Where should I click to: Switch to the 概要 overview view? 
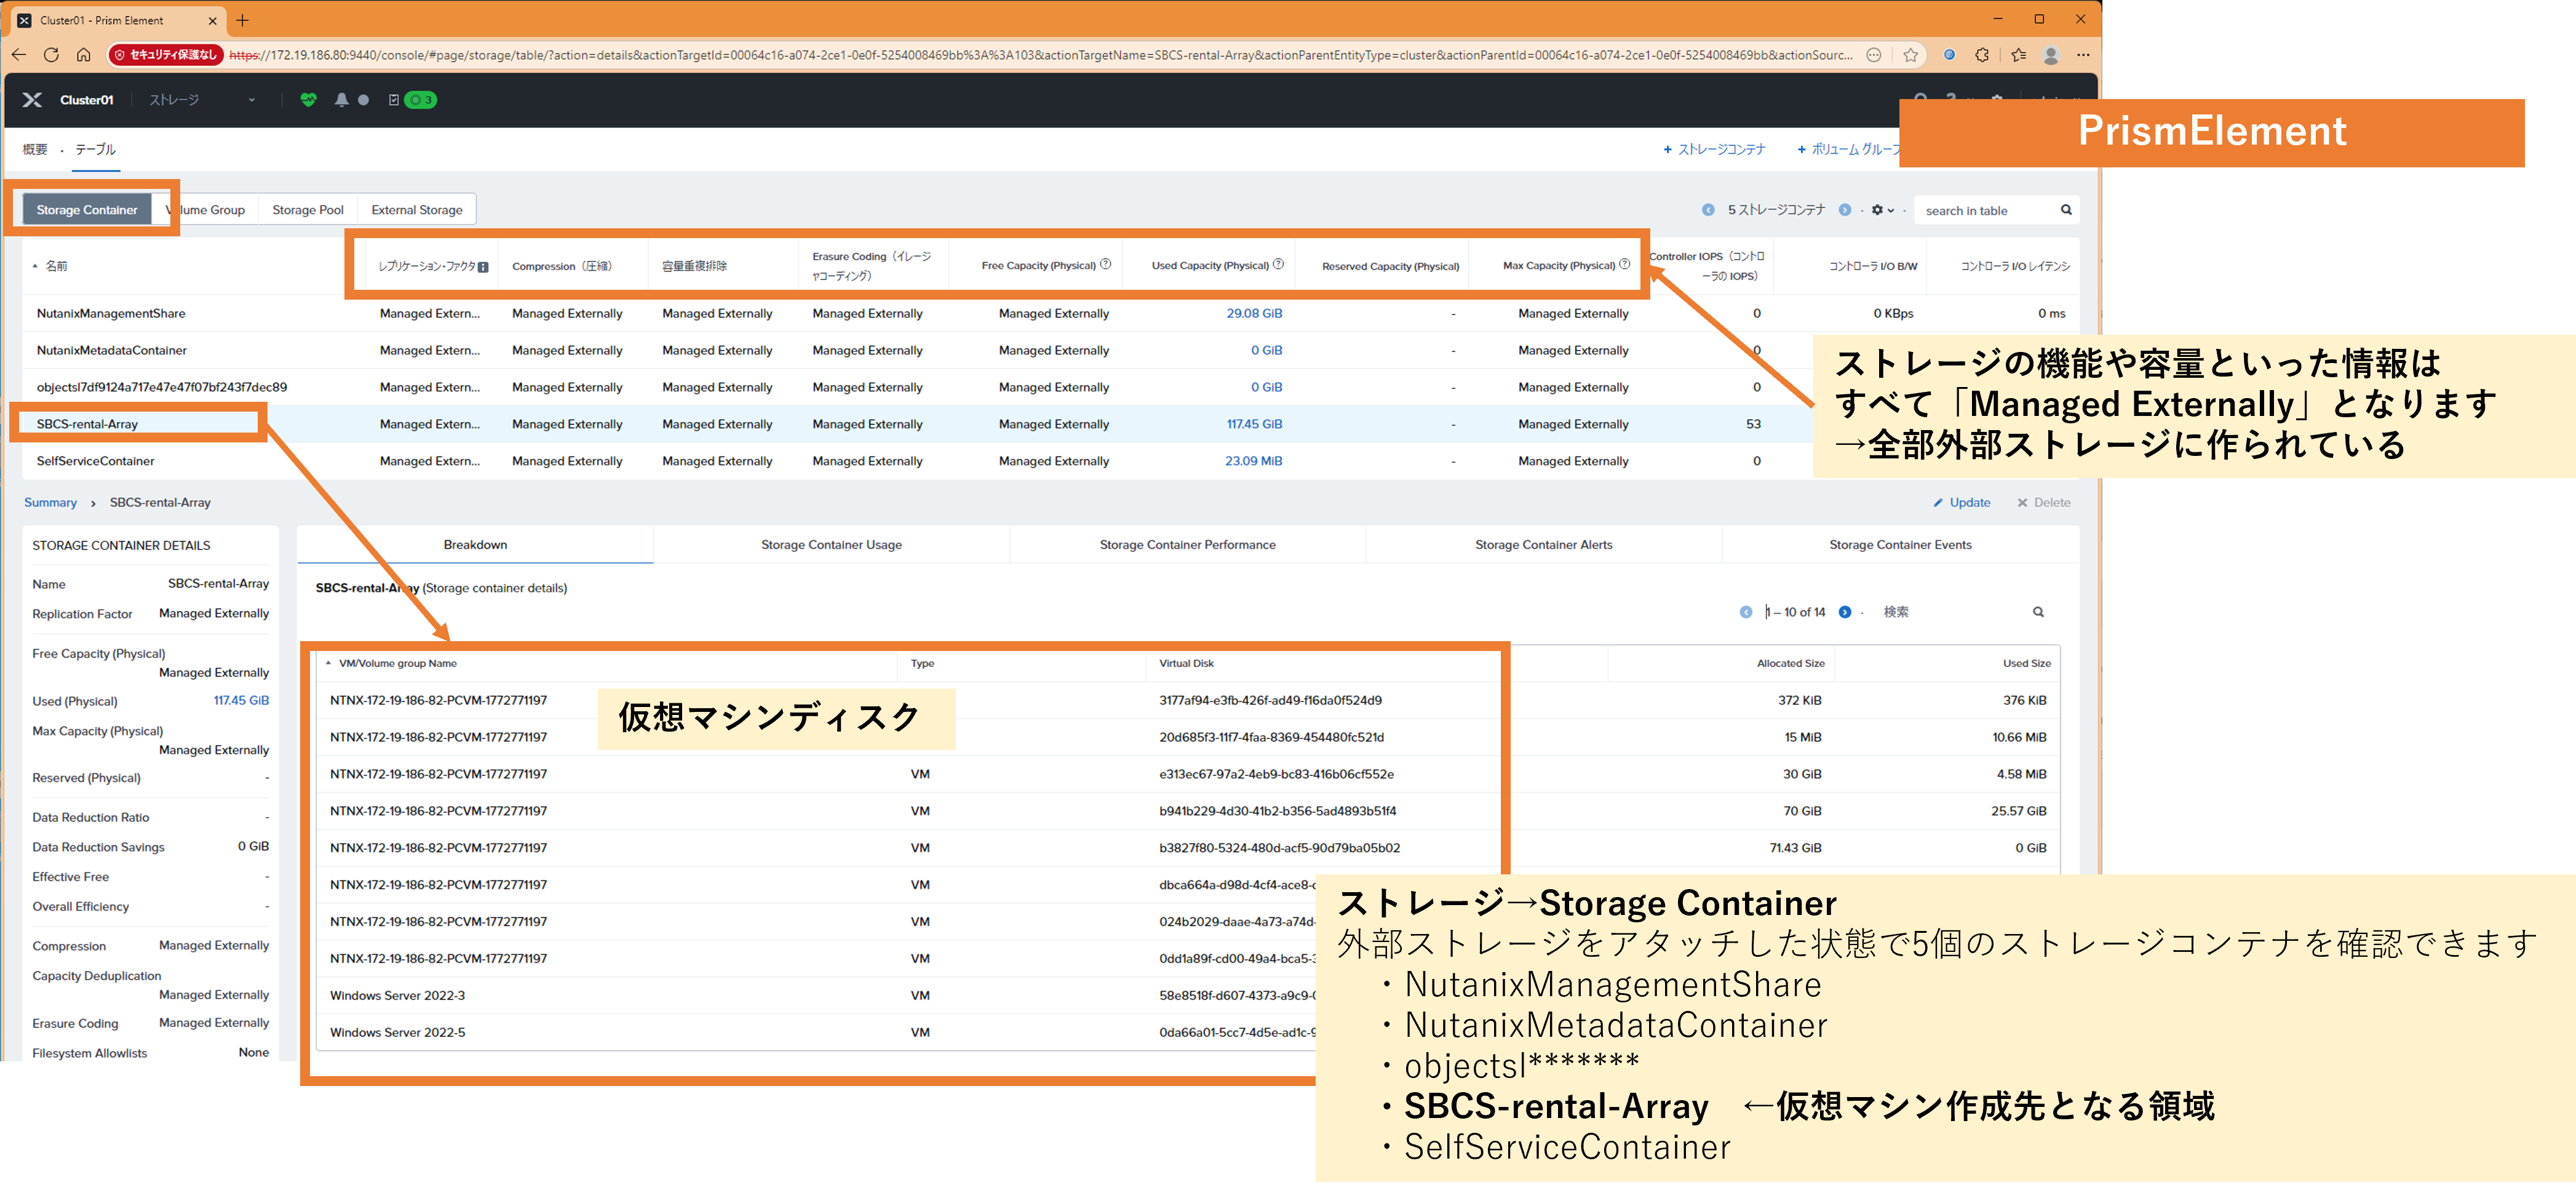[35, 150]
